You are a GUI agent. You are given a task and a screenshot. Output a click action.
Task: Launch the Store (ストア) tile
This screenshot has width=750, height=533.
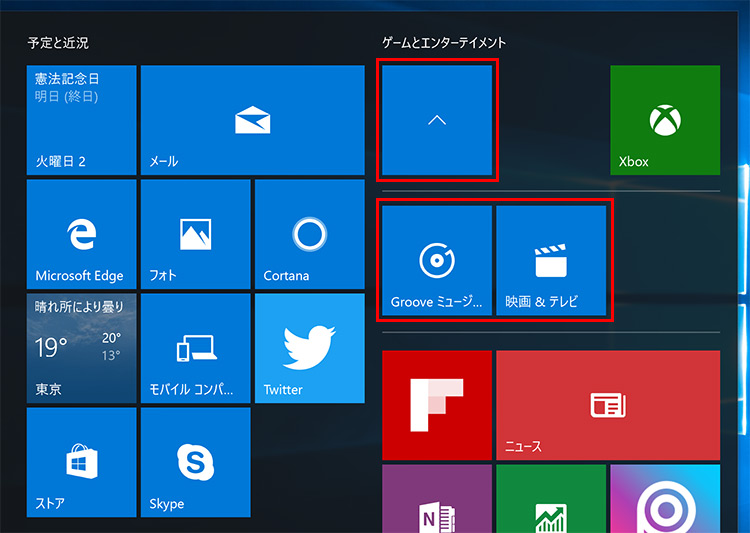tap(81, 462)
